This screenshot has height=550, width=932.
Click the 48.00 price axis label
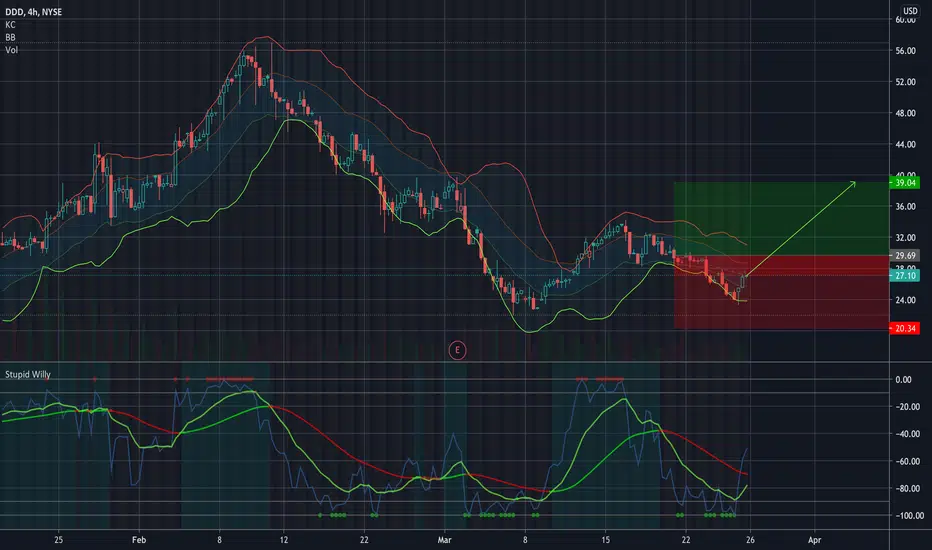tap(905, 113)
